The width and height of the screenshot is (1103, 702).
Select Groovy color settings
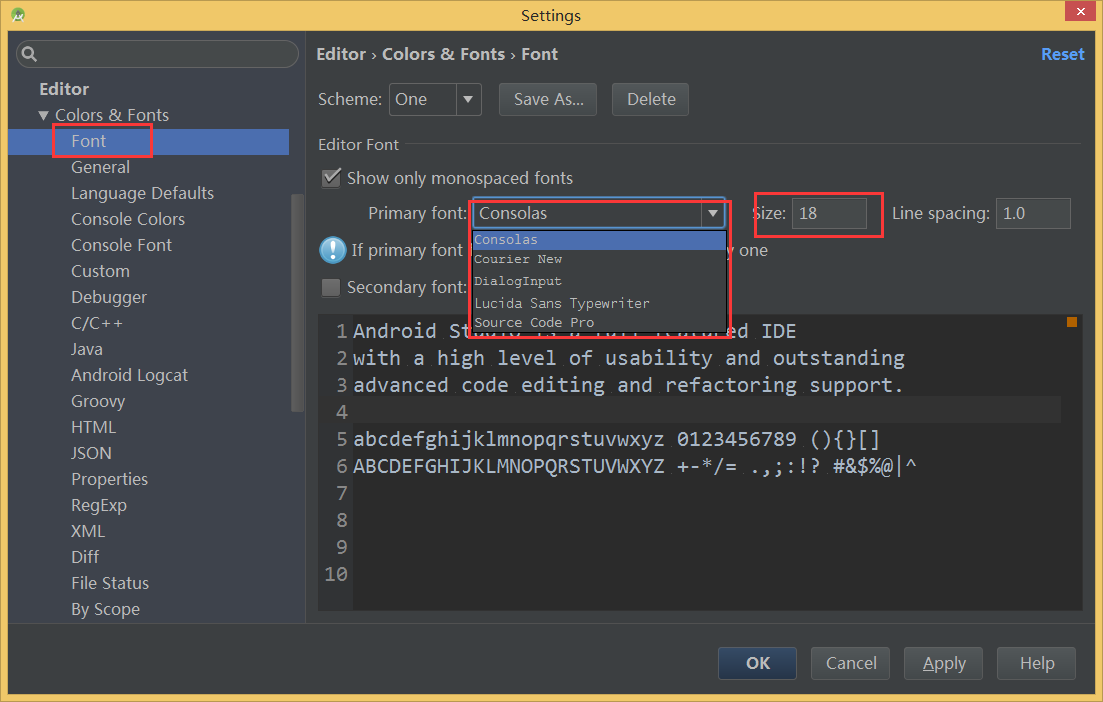(x=98, y=402)
